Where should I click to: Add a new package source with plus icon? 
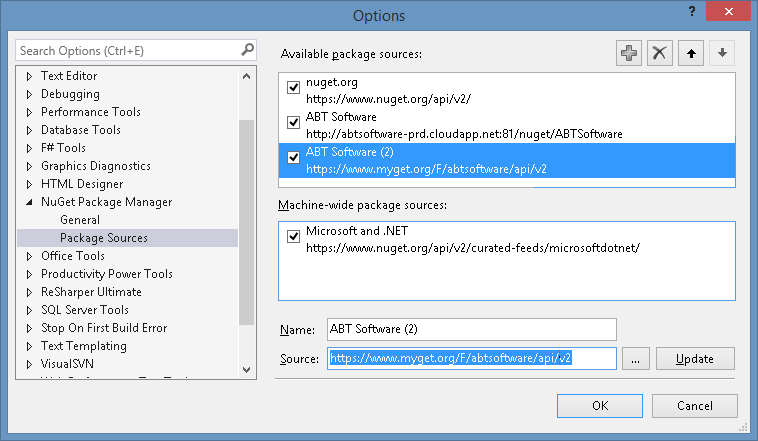tap(628, 53)
